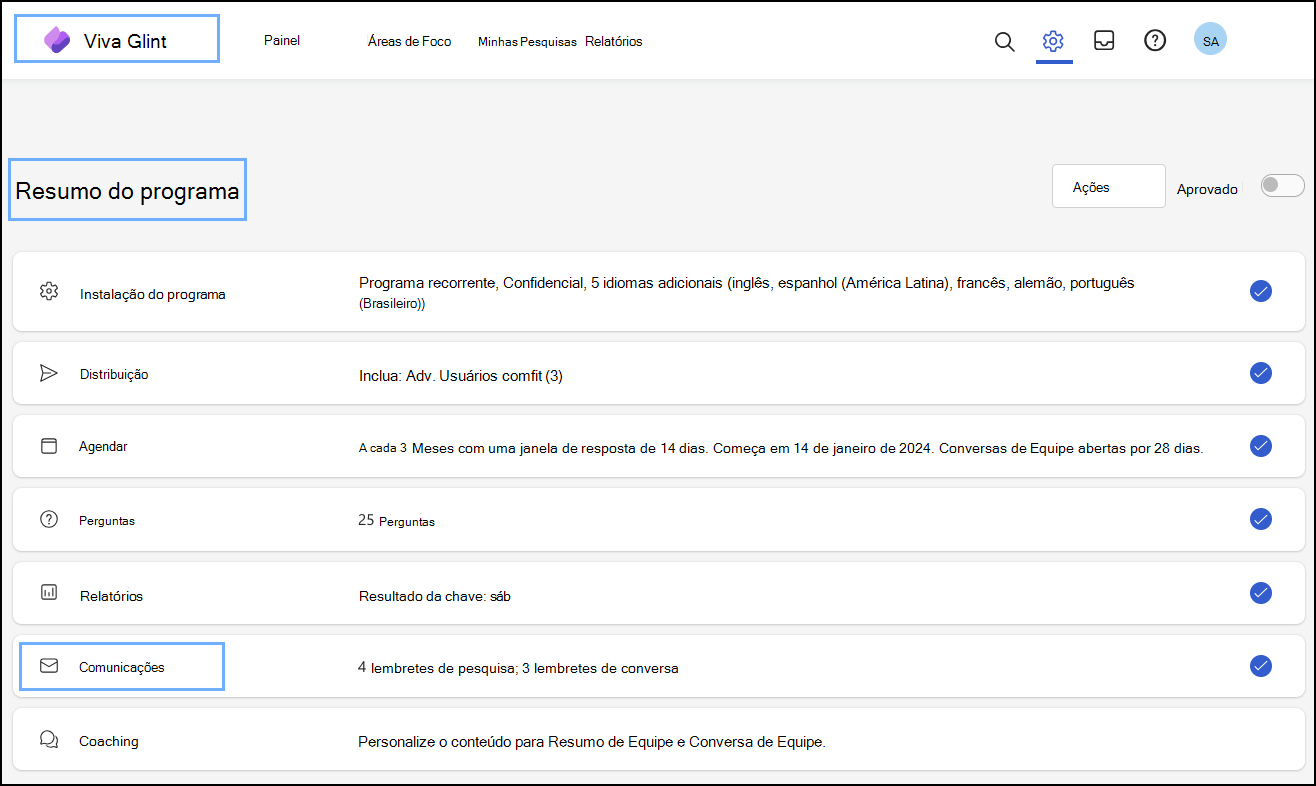Screen dimensions: 1316x786
Task: Click the Viva Glint logo icon
Action: click(x=57, y=40)
